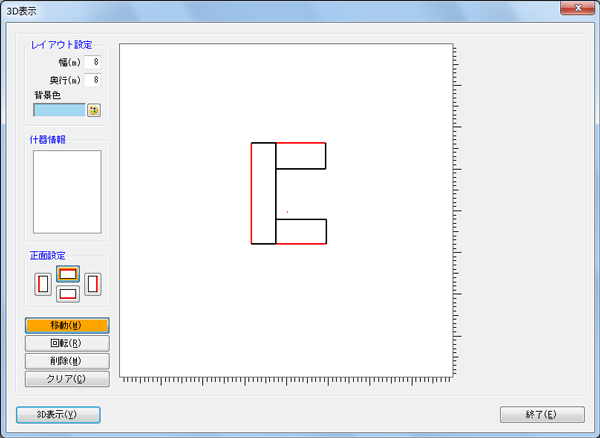Activate the 回転(R) rotate button
The width and height of the screenshot is (600, 438).
coord(67,344)
